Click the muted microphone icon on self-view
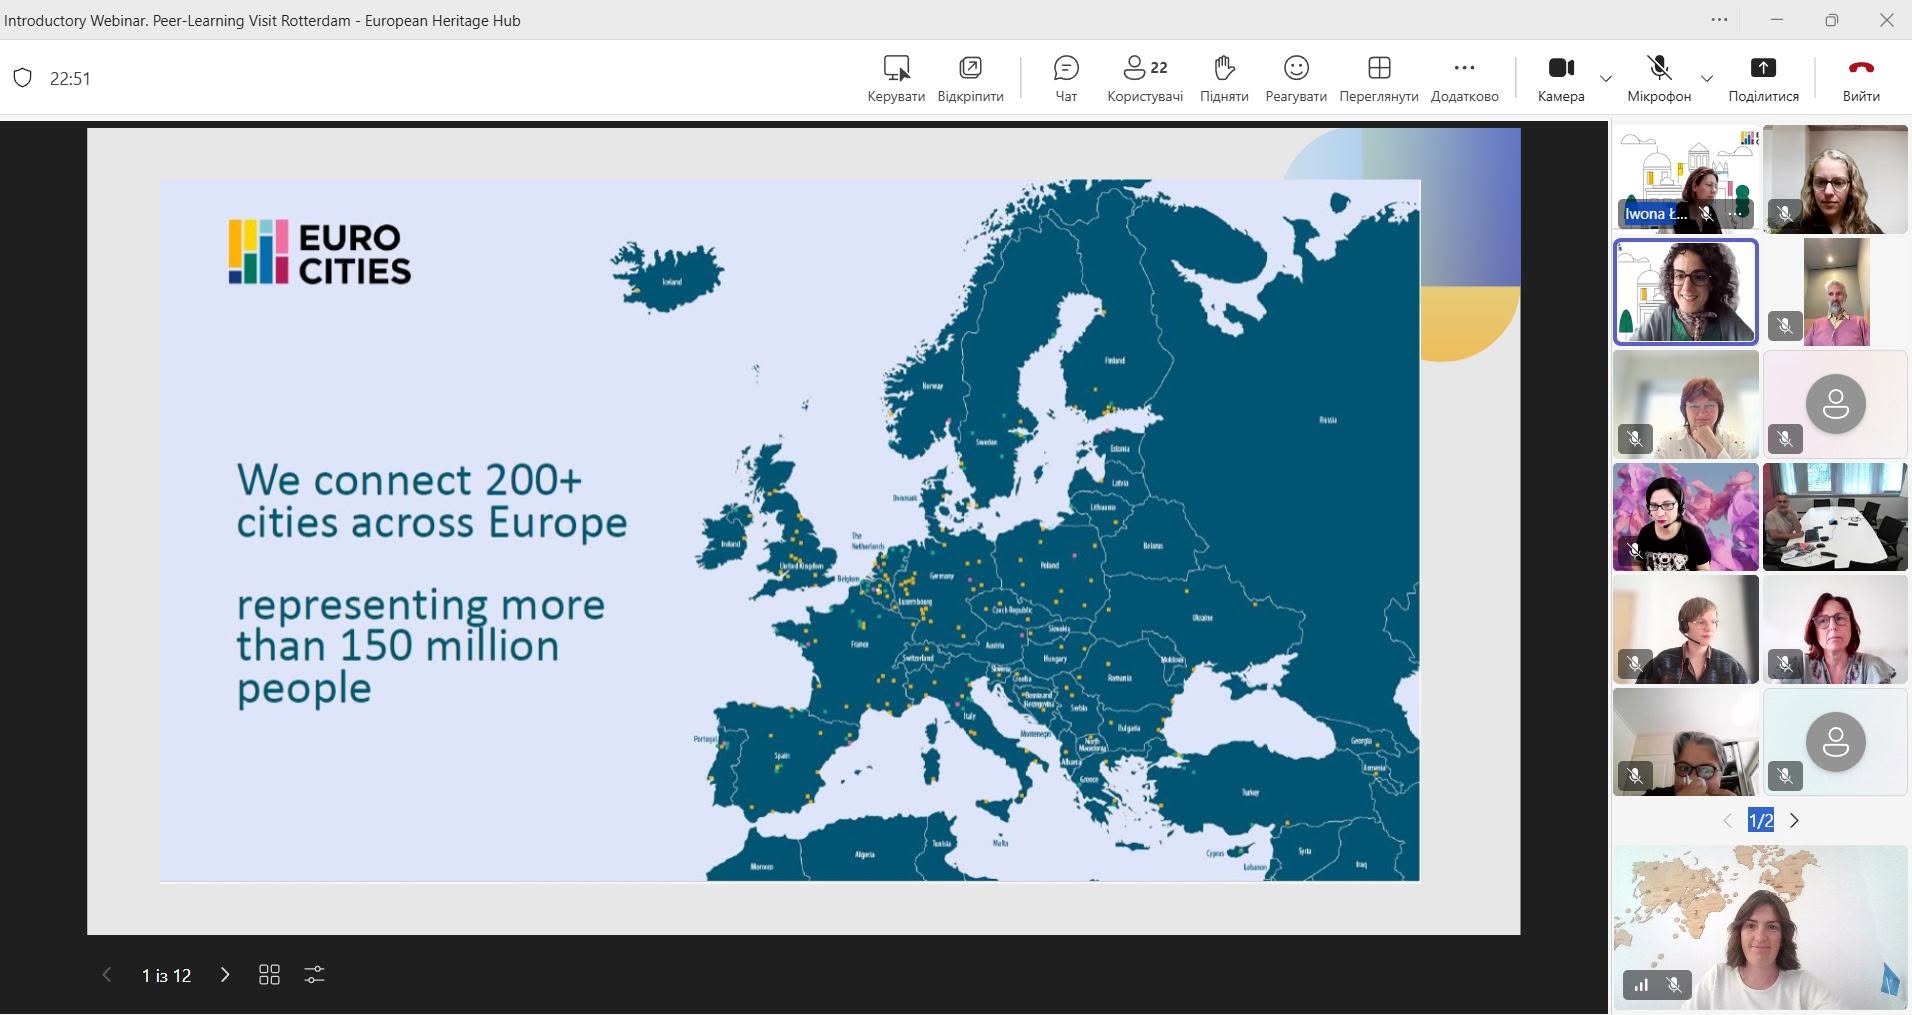The height and width of the screenshot is (1015, 1912). point(1674,986)
